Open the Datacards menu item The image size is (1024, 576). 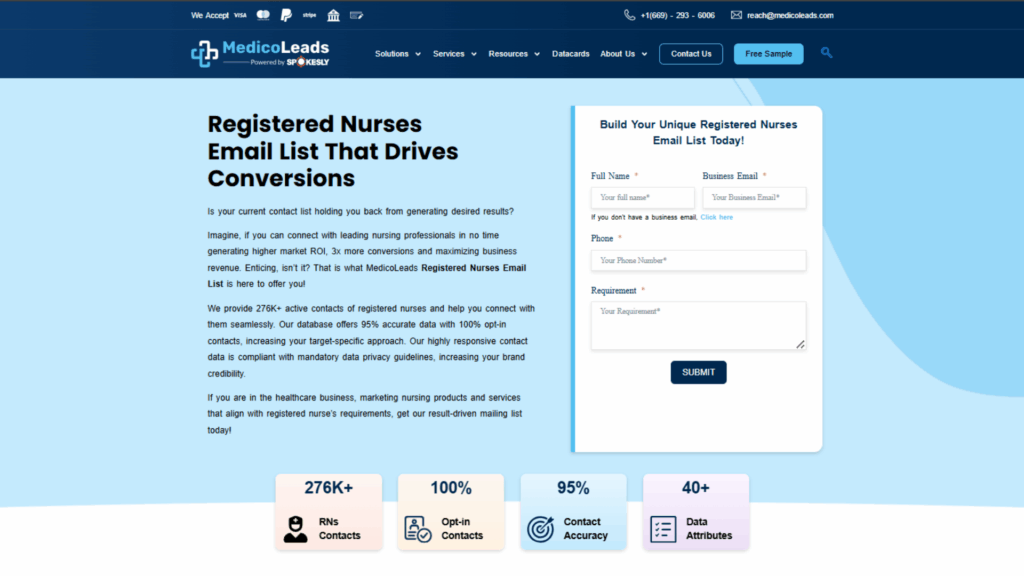[571, 54]
